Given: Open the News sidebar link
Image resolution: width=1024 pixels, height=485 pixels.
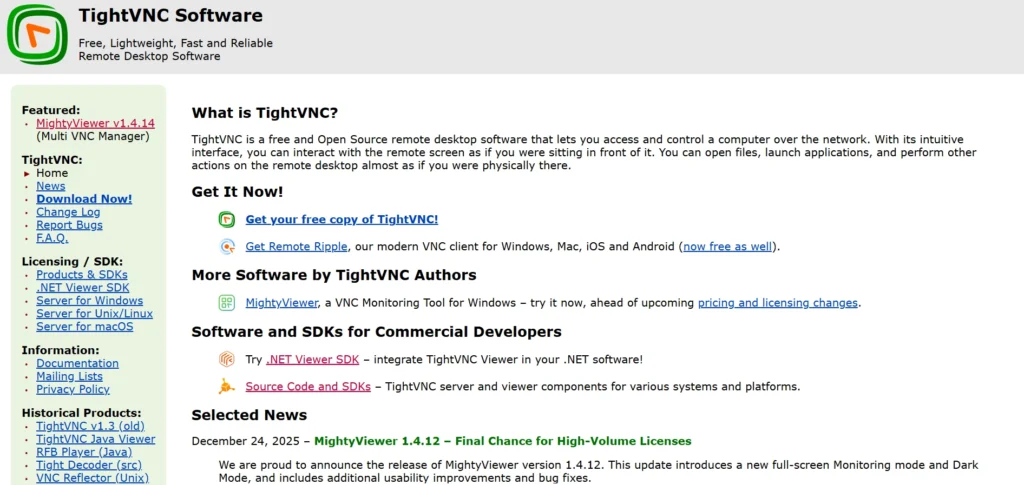Looking at the screenshot, I should coord(51,186).
